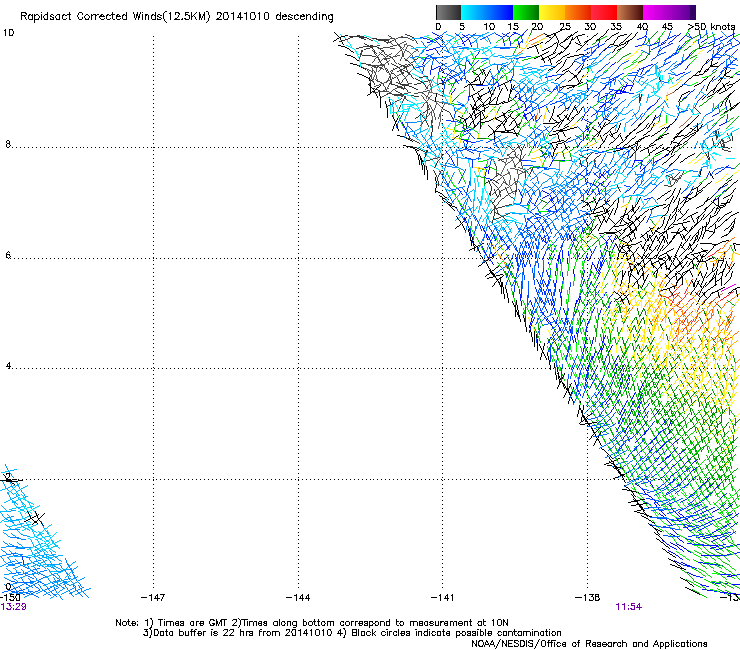Image resolution: width=740 pixels, height=650 pixels.
Task: Click the 'Note: 1) Times are GMT' line
Action: click(312, 623)
